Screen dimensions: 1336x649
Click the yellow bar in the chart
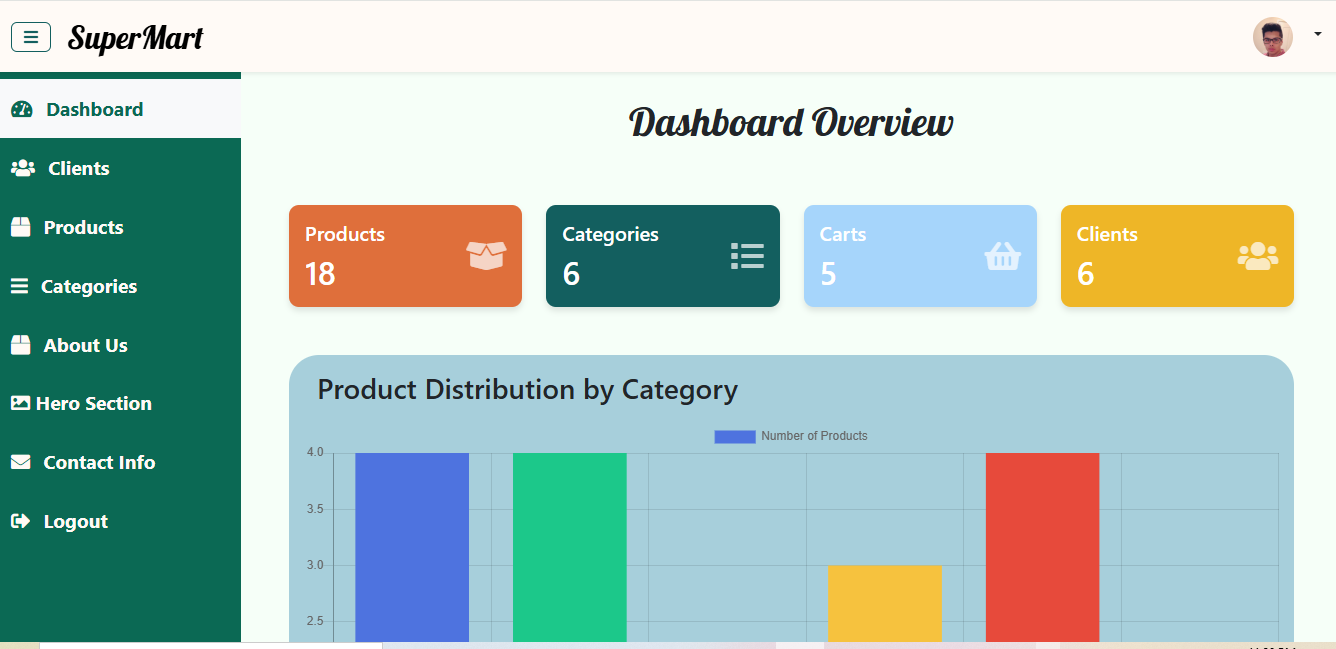click(x=884, y=602)
